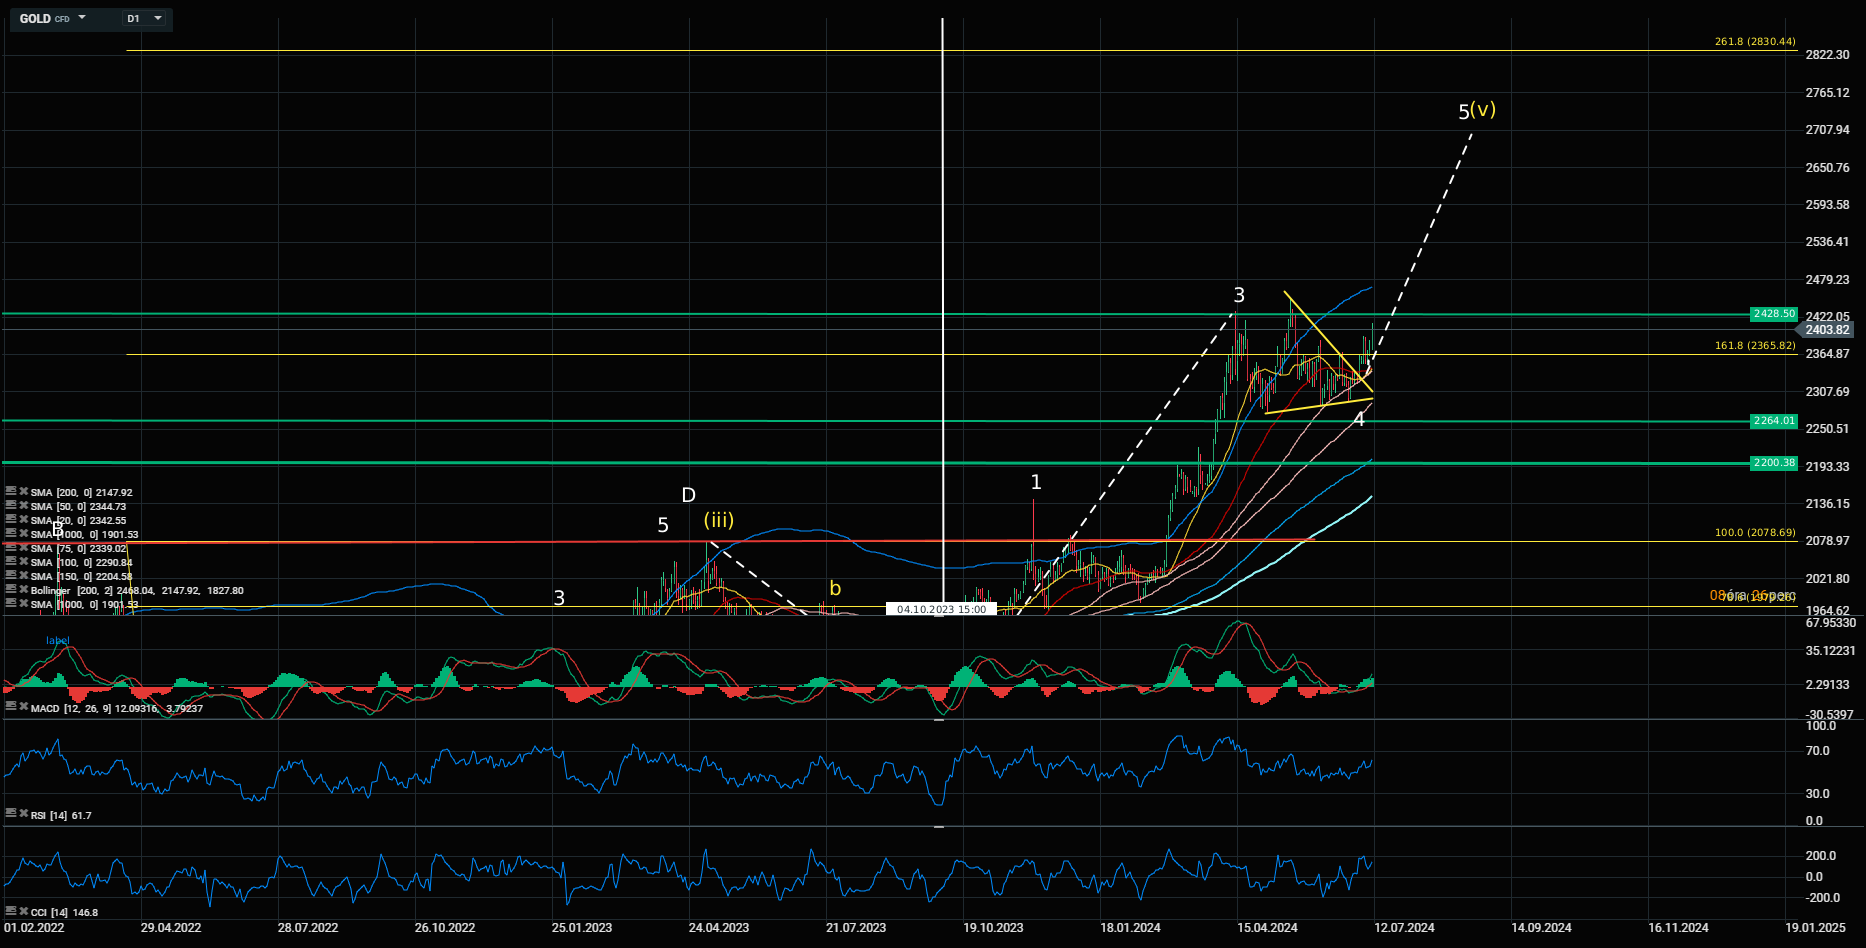Select the 161.8 (2365.82) Fibonacci label

(1755, 346)
